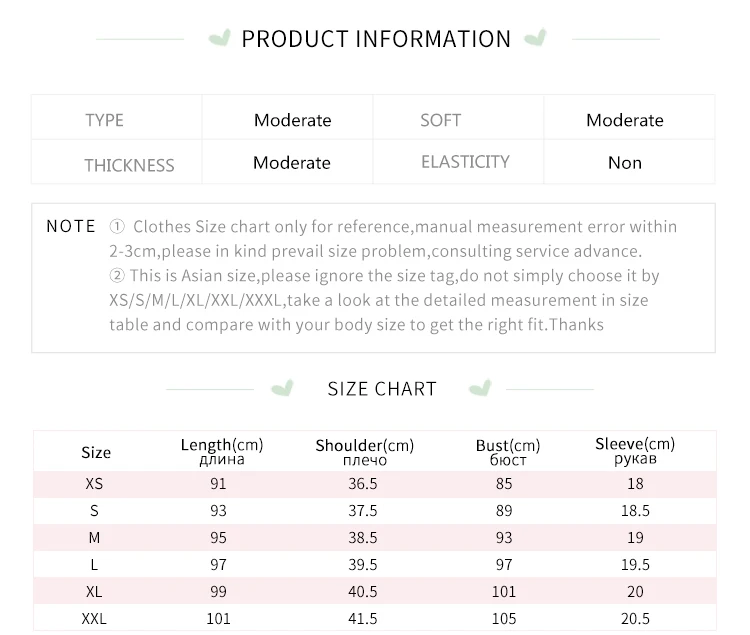Click the Length(cm) column header
Image resolution: width=750 pixels, height=635 pixels.
pos(222,451)
